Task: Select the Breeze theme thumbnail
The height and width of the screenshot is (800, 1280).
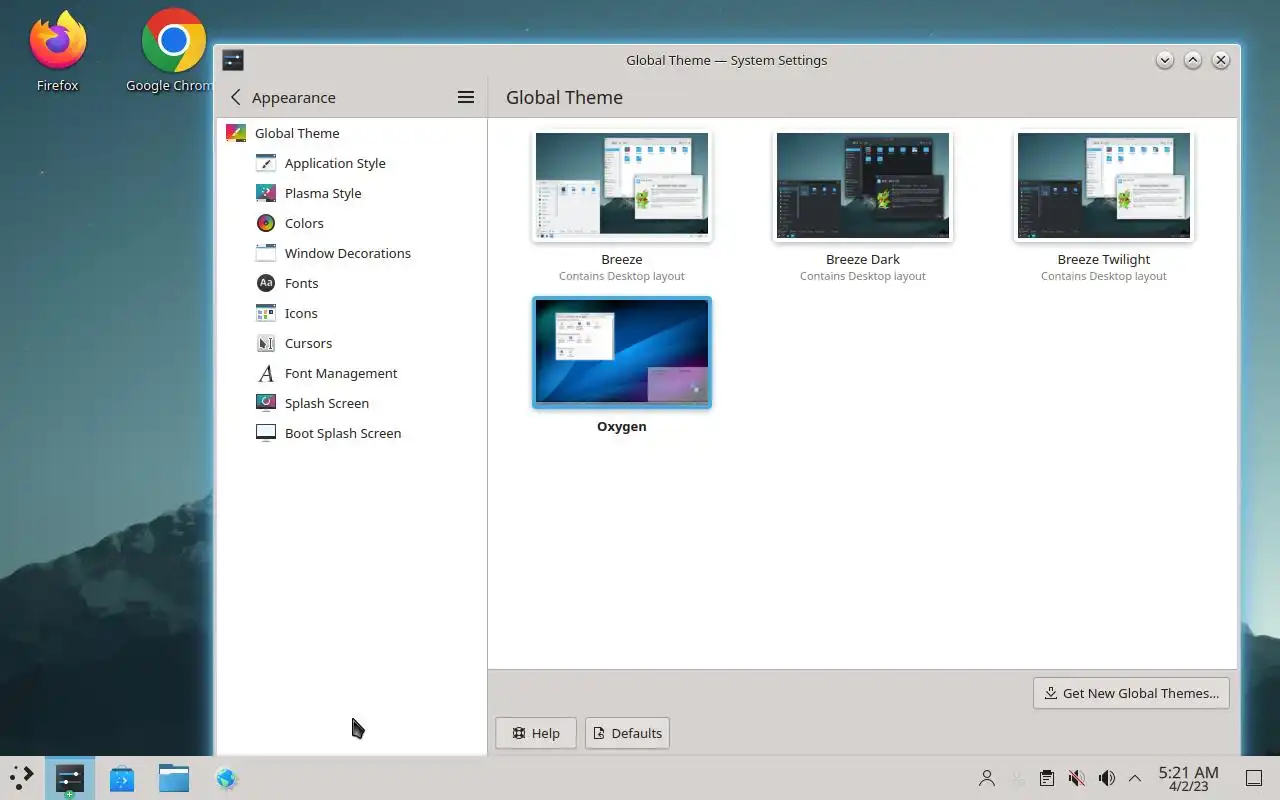Action: pos(622,186)
